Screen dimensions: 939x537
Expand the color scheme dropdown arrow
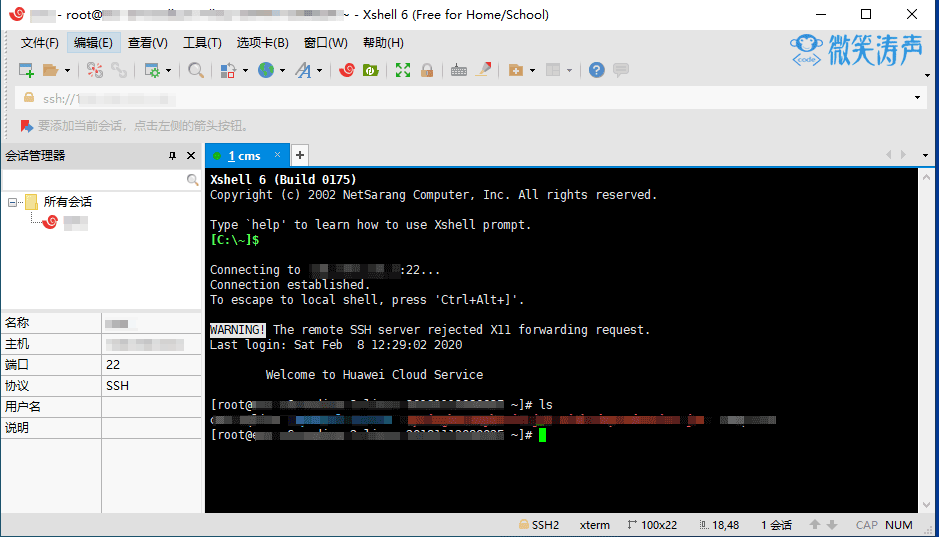click(245, 71)
